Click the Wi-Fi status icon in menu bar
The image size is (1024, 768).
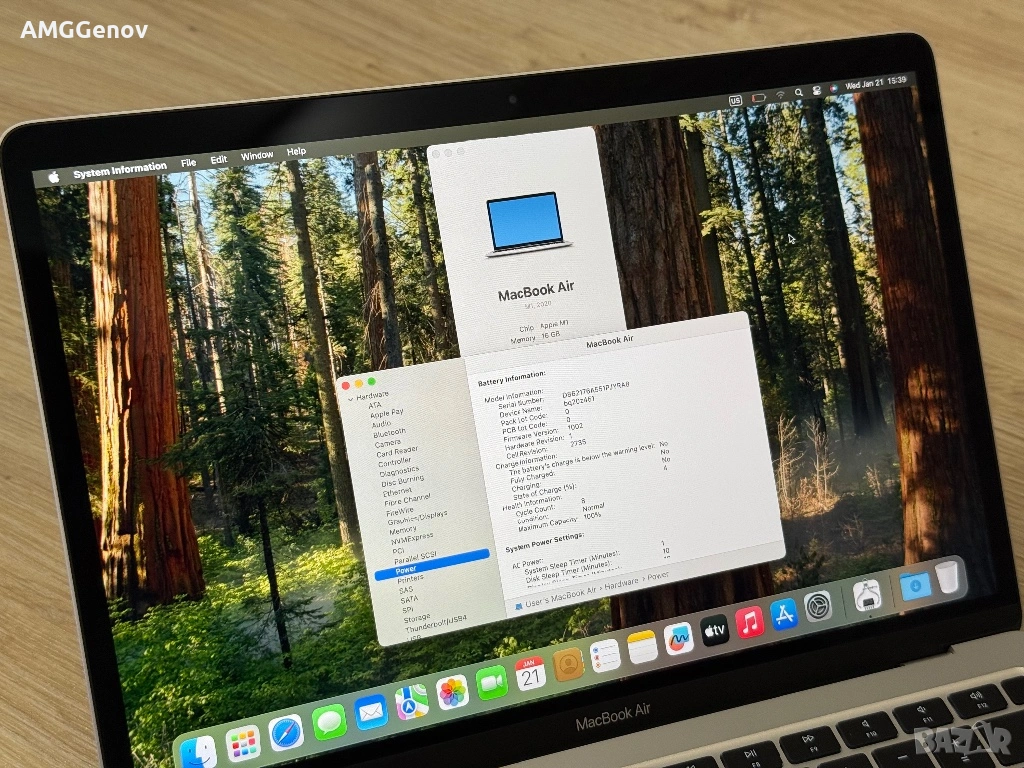(x=780, y=94)
